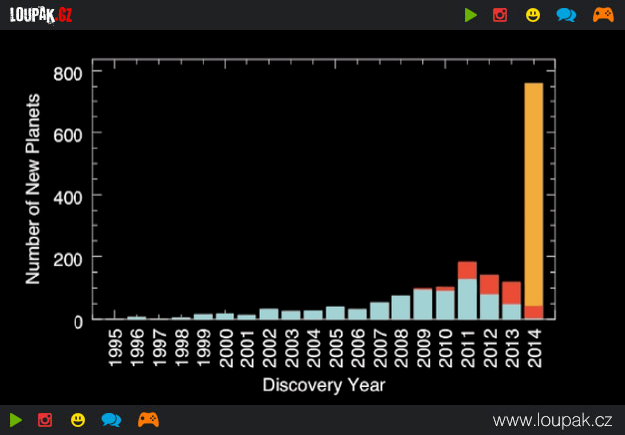Select the light blue 2008 bar

point(401,307)
